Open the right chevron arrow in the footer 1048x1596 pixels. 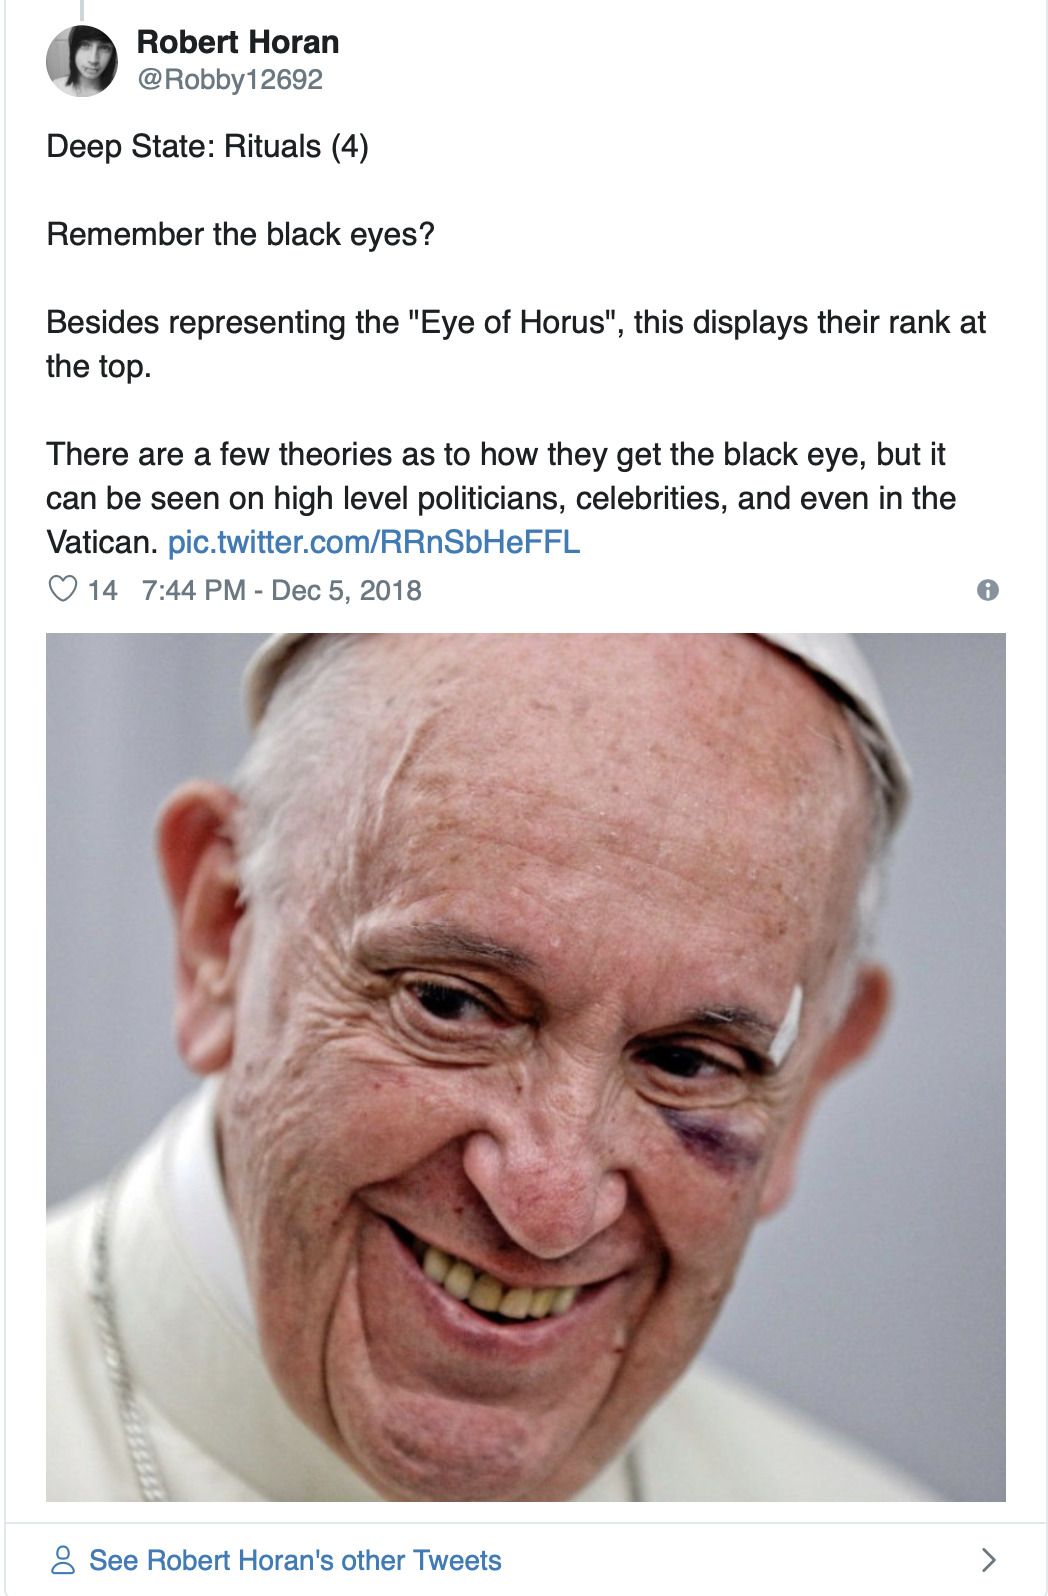tap(988, 1560)
